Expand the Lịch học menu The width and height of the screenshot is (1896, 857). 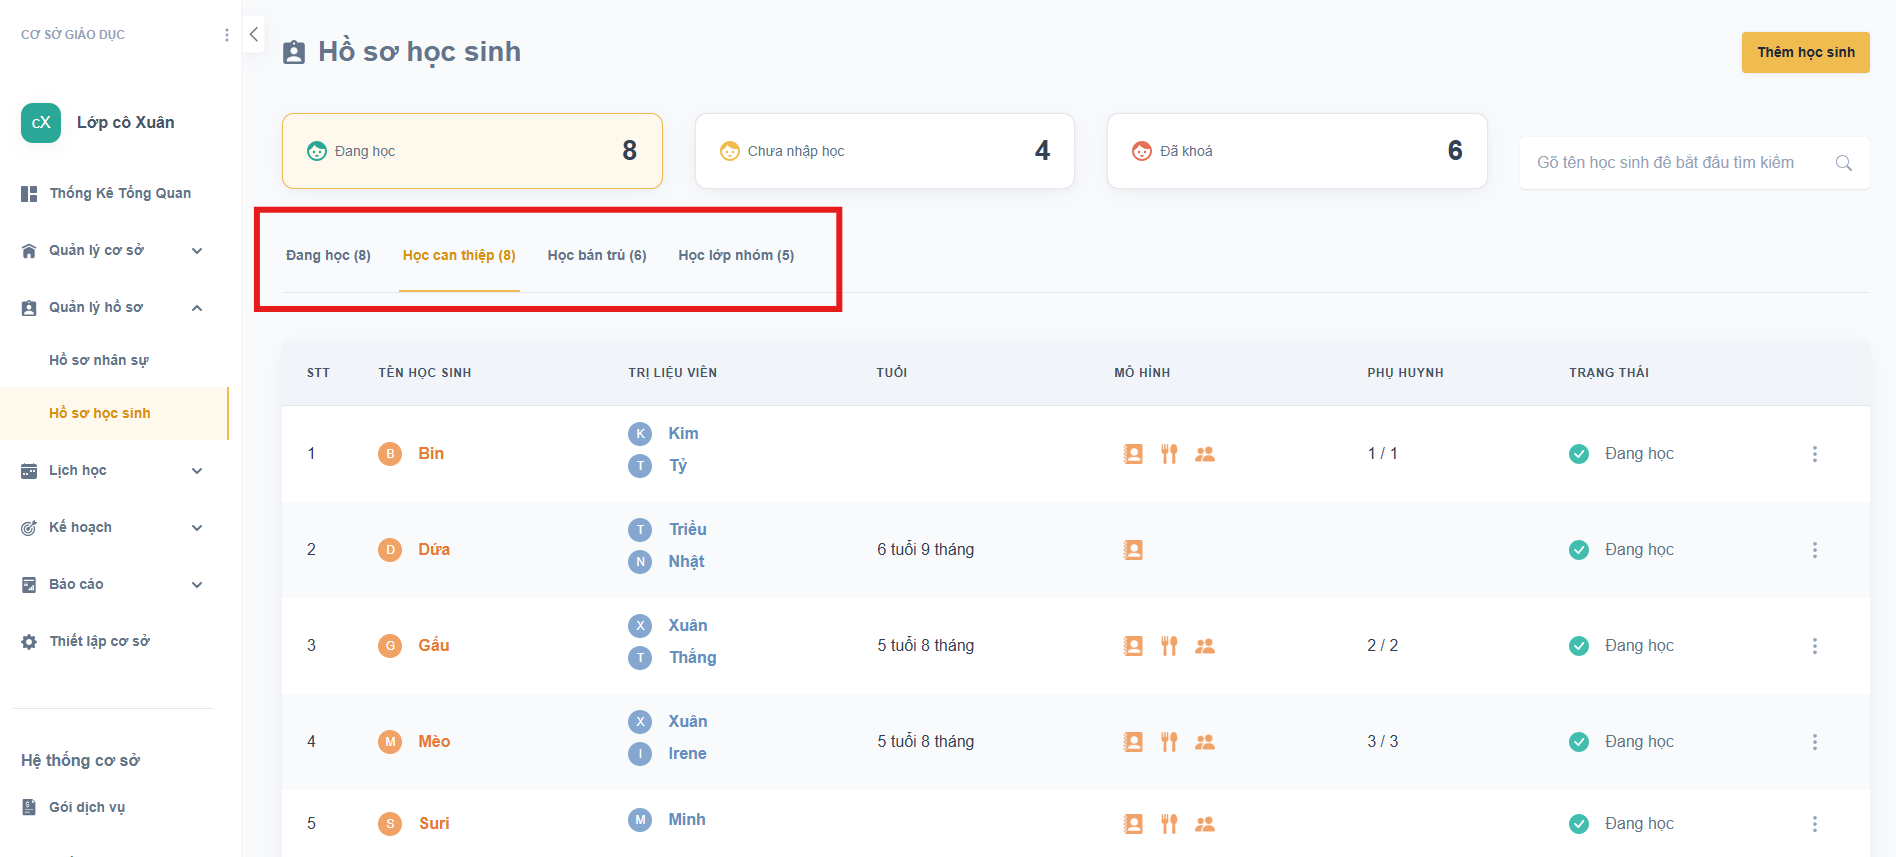197,471
